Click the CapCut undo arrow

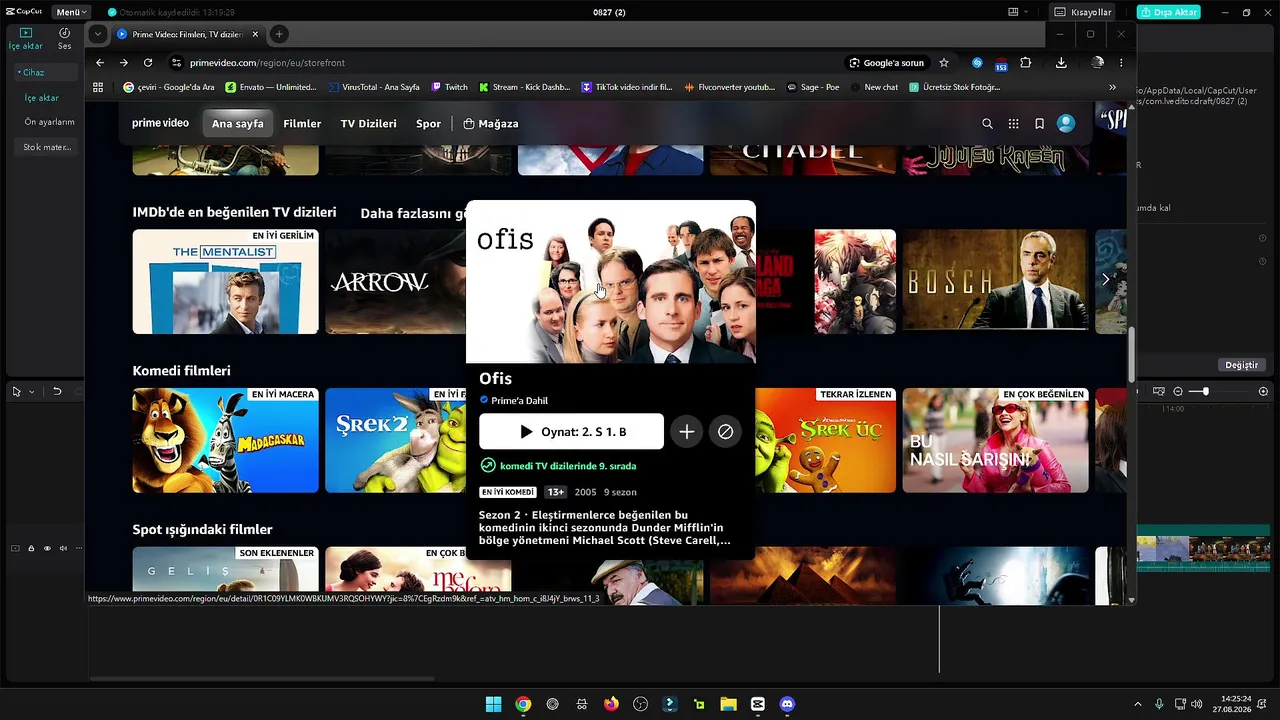pos(57,391)
